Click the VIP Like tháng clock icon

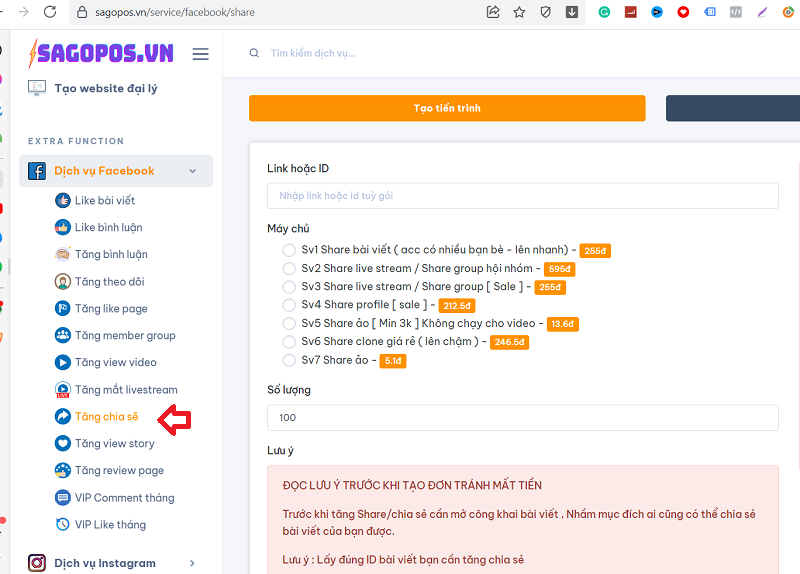point(62,524)
